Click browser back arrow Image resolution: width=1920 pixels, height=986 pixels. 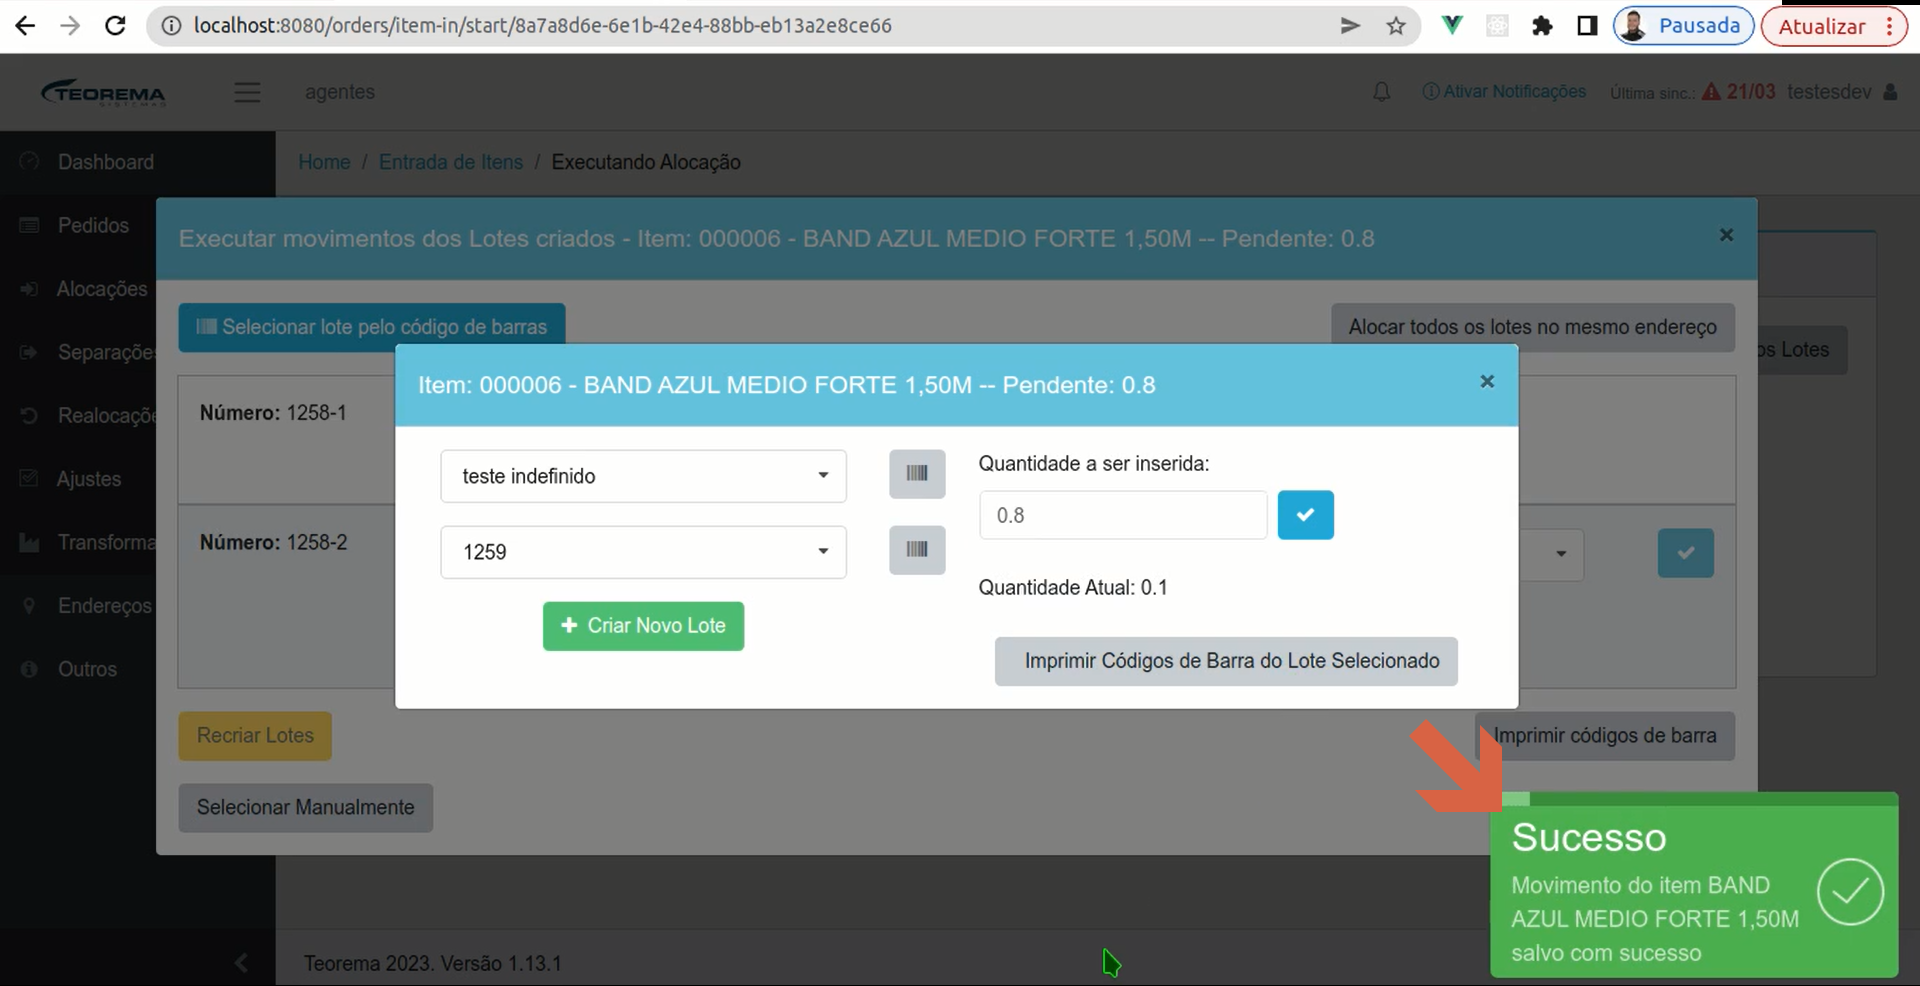(x=25, y=26)
